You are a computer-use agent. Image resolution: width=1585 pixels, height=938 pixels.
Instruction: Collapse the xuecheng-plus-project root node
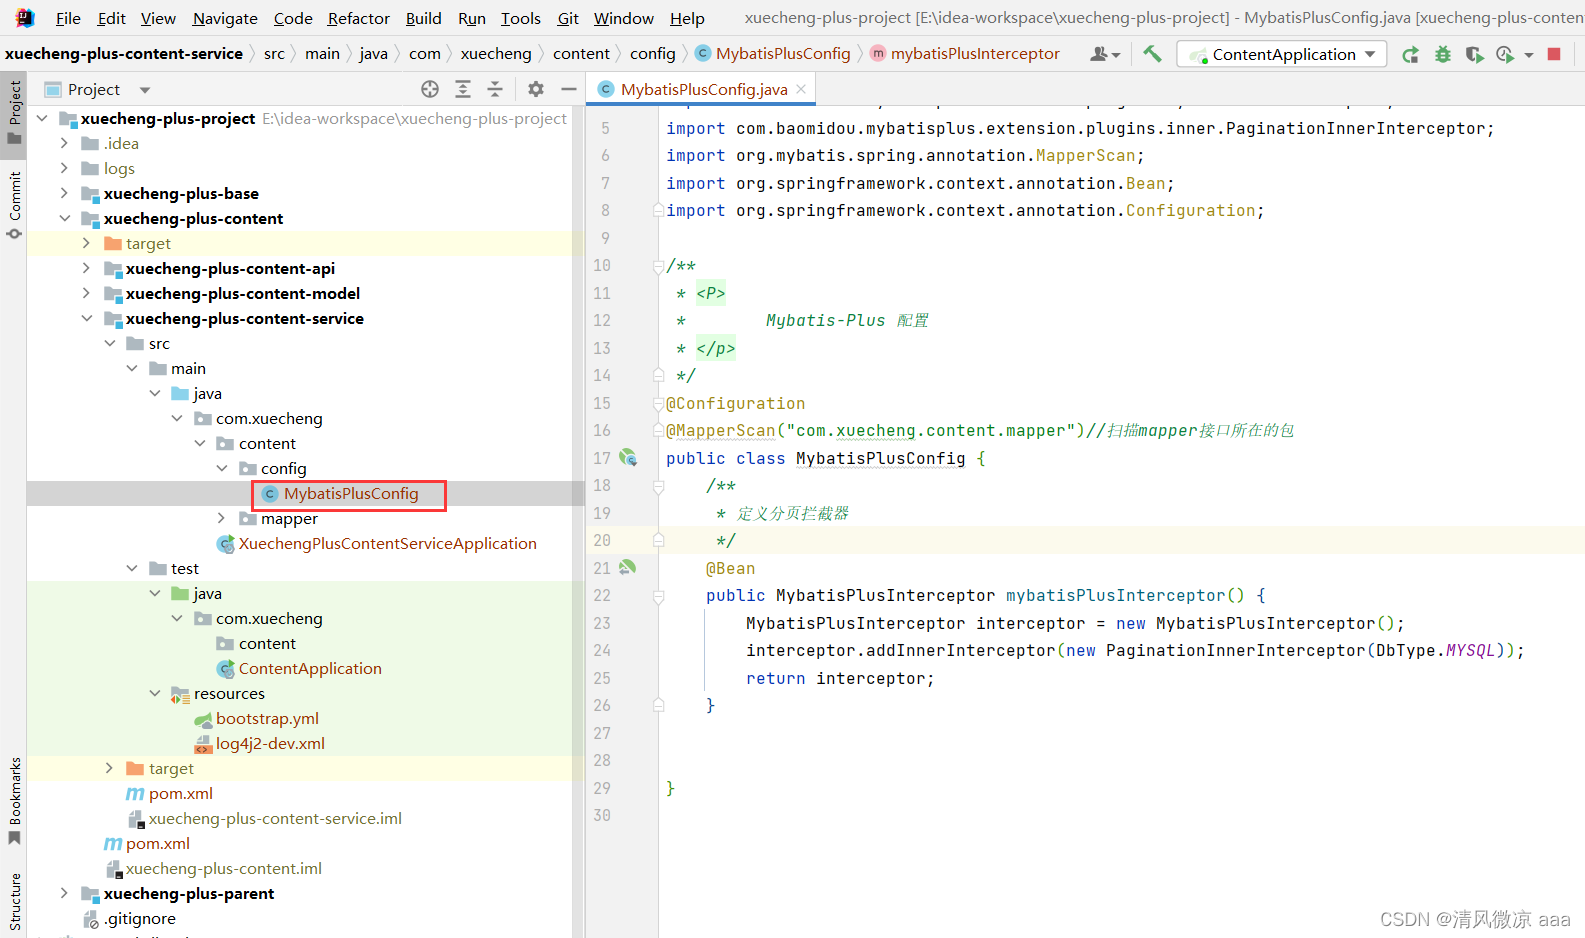[x=42, y=118]
